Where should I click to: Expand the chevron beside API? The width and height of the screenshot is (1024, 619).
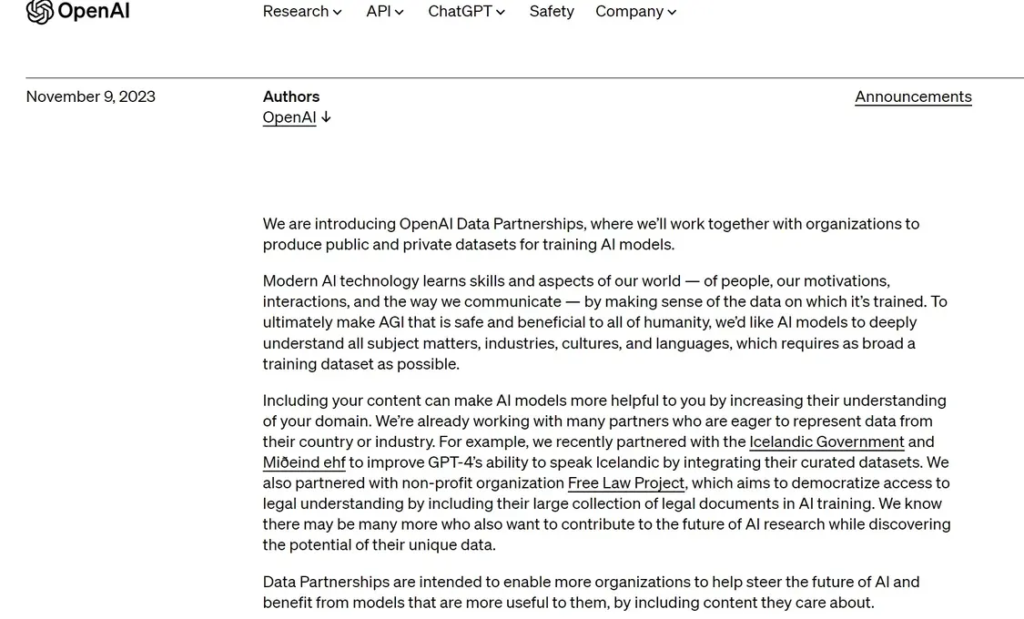(x=400, y=13)
